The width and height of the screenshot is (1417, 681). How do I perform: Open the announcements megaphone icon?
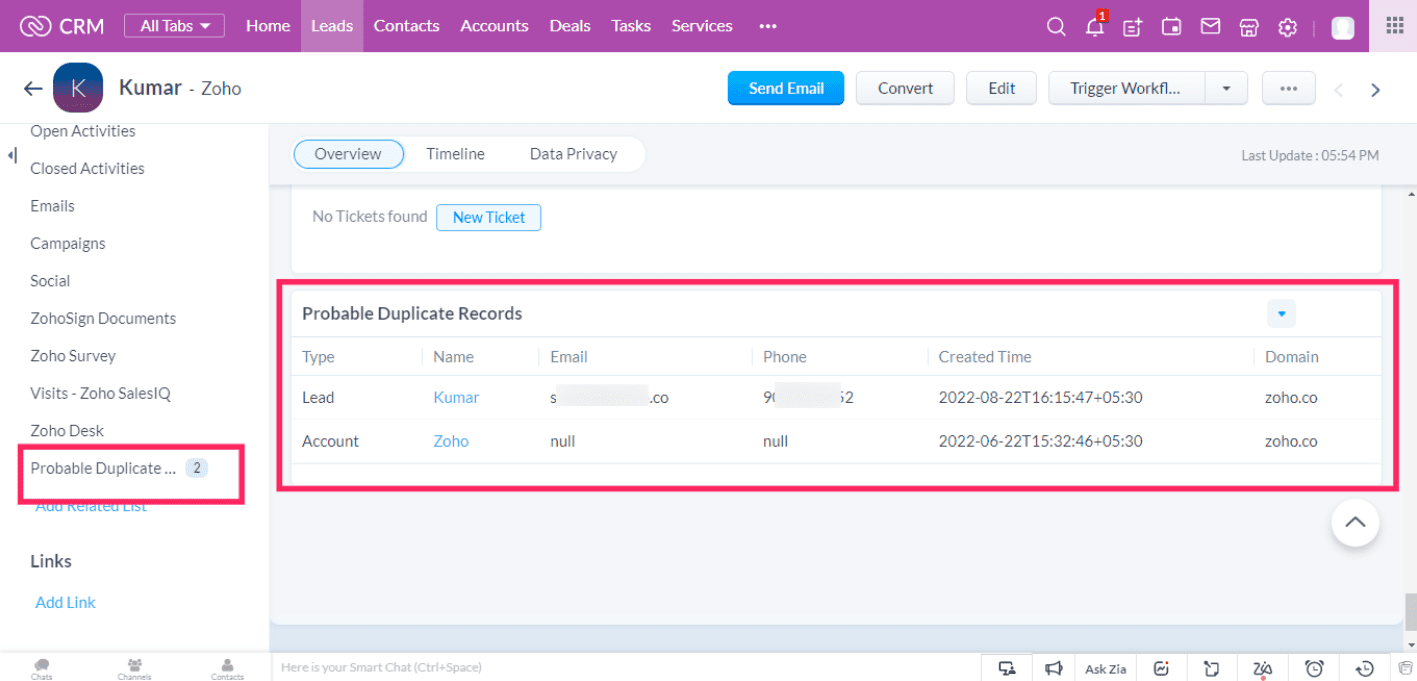point(1054,668)
